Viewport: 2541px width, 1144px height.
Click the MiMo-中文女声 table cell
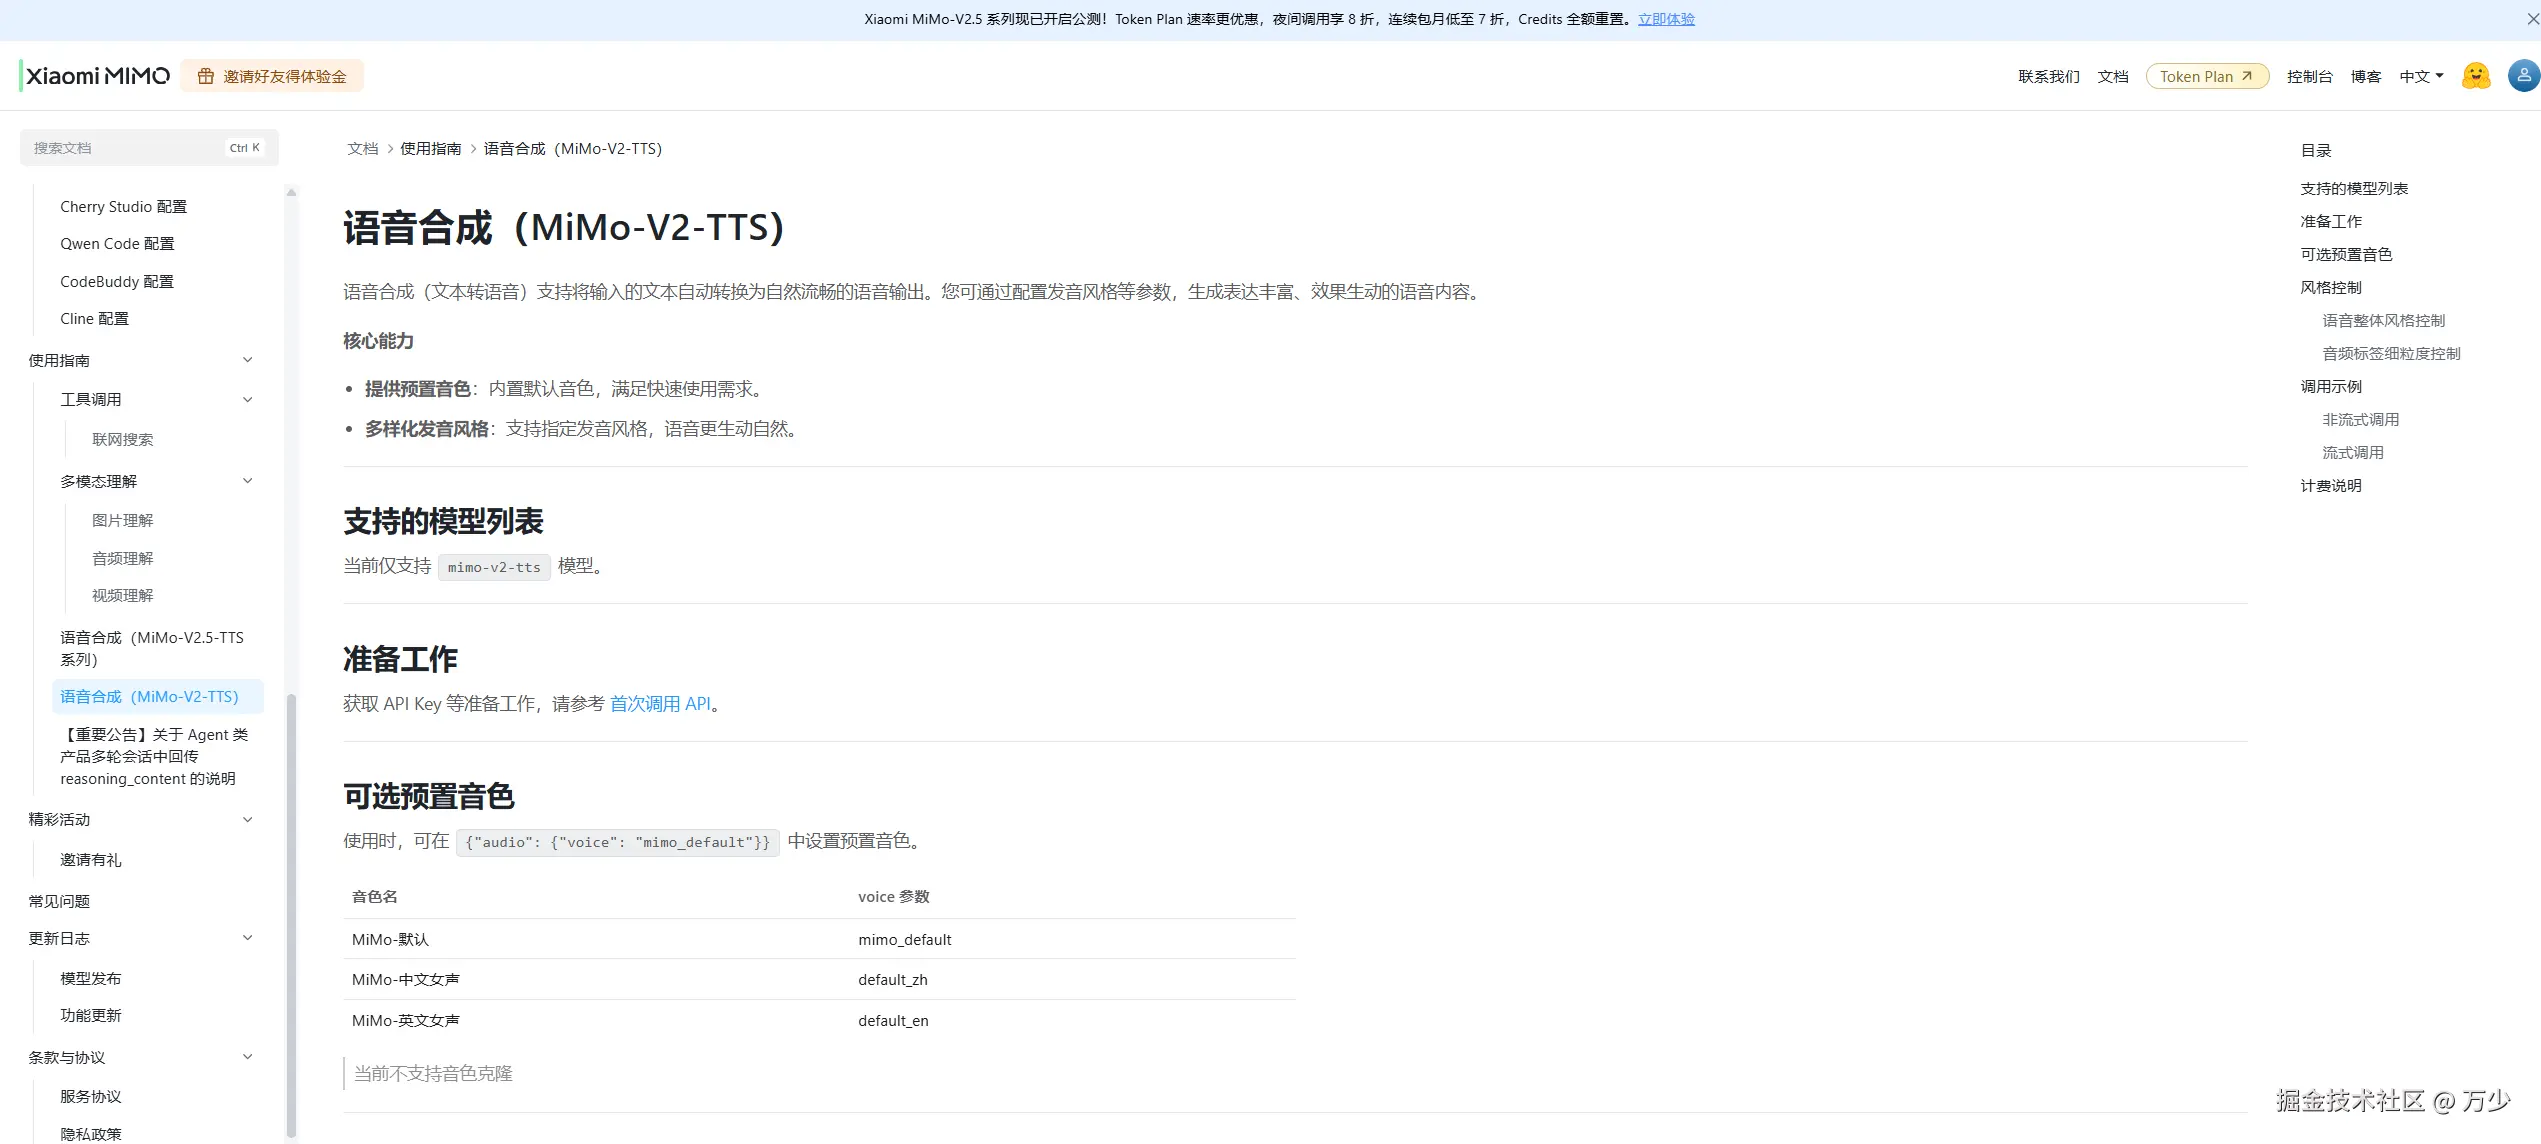pyautogui.click(x=405, y=980)
